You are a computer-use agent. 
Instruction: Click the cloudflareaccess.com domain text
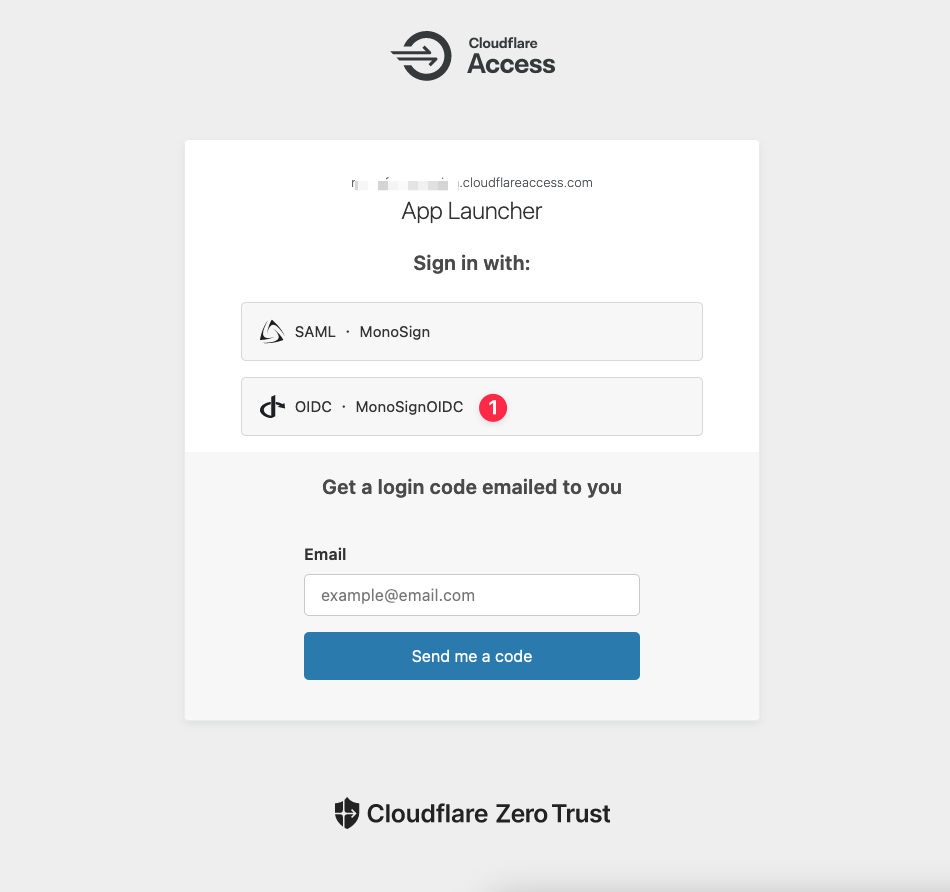[x=526, y=183]
